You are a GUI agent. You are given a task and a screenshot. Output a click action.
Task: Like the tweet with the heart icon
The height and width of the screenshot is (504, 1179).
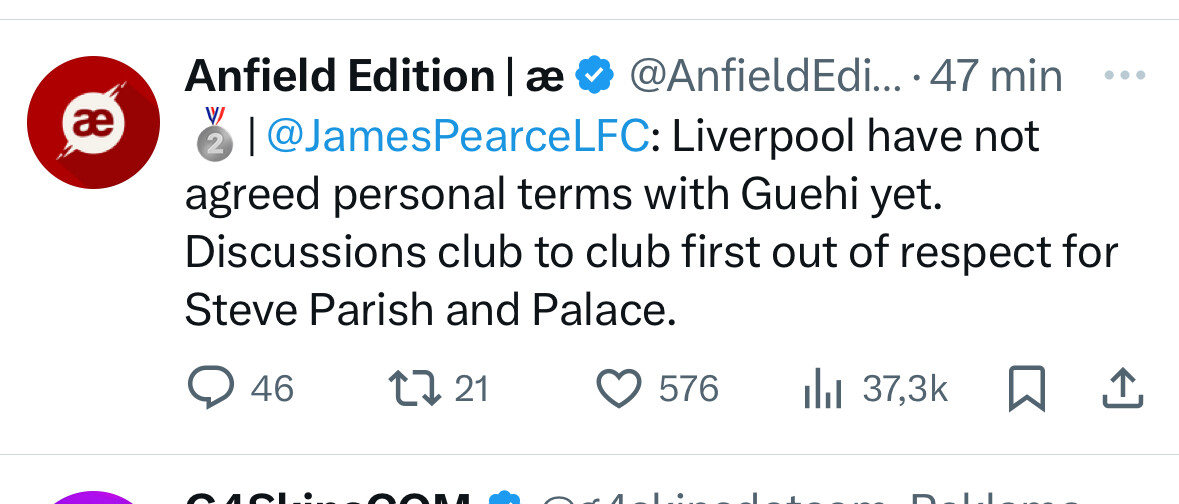pyautogui.click(x=618, y=388)
